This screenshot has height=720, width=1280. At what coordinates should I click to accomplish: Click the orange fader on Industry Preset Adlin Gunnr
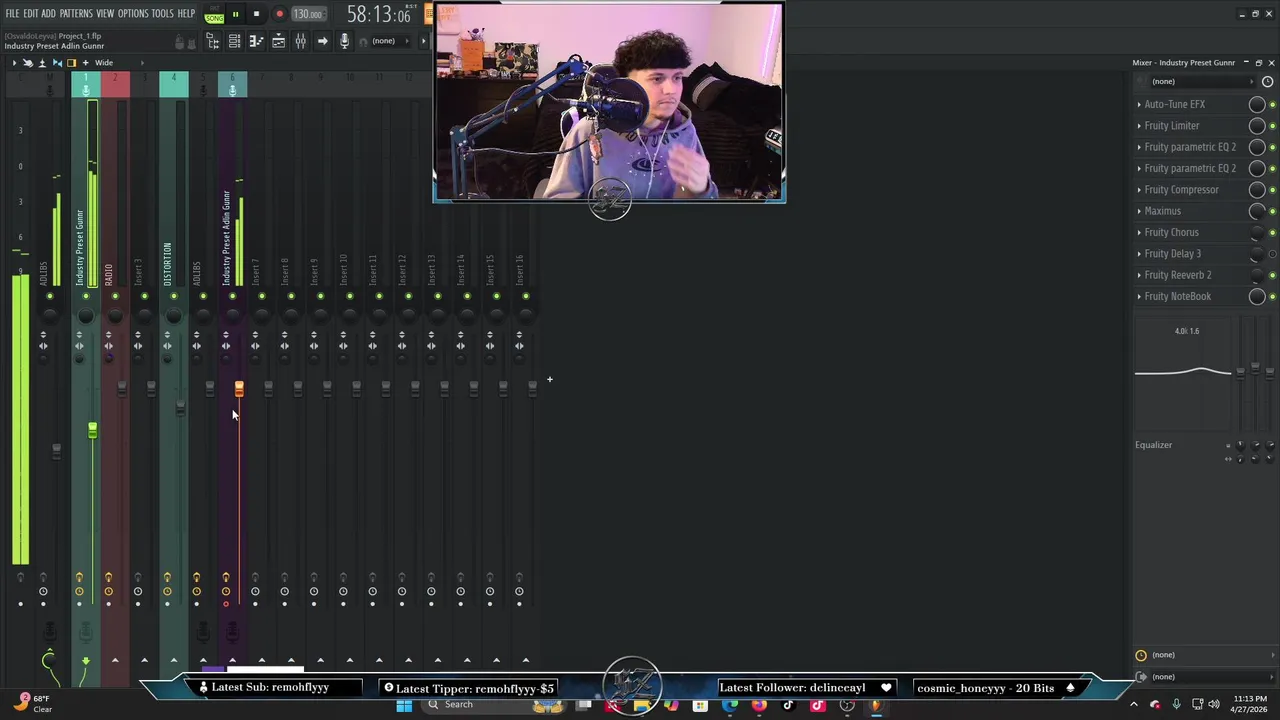coord(239,388)
